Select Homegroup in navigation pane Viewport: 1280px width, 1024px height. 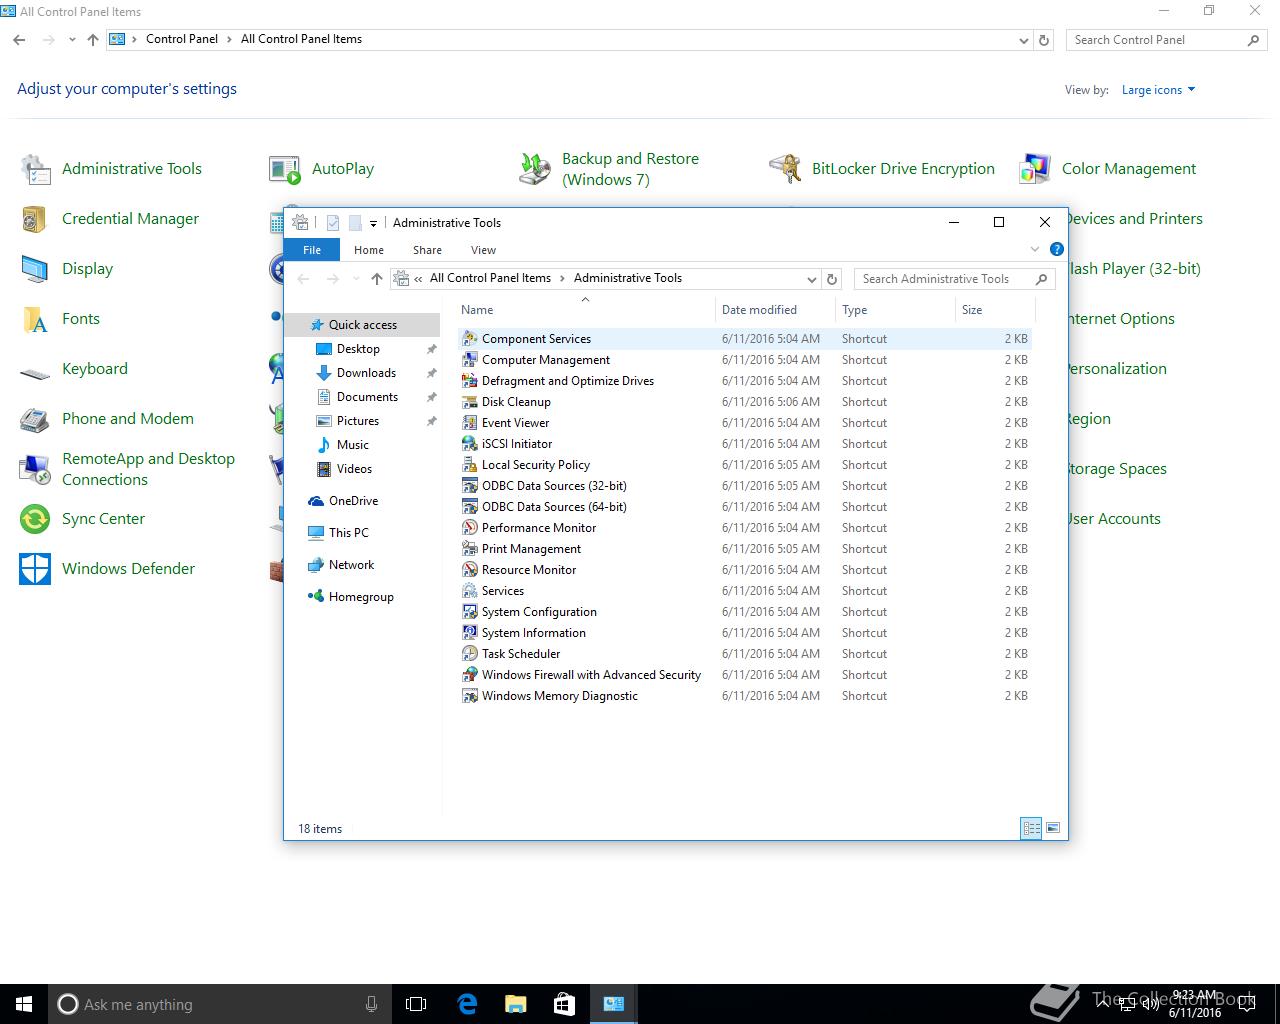tap(361, 597)
